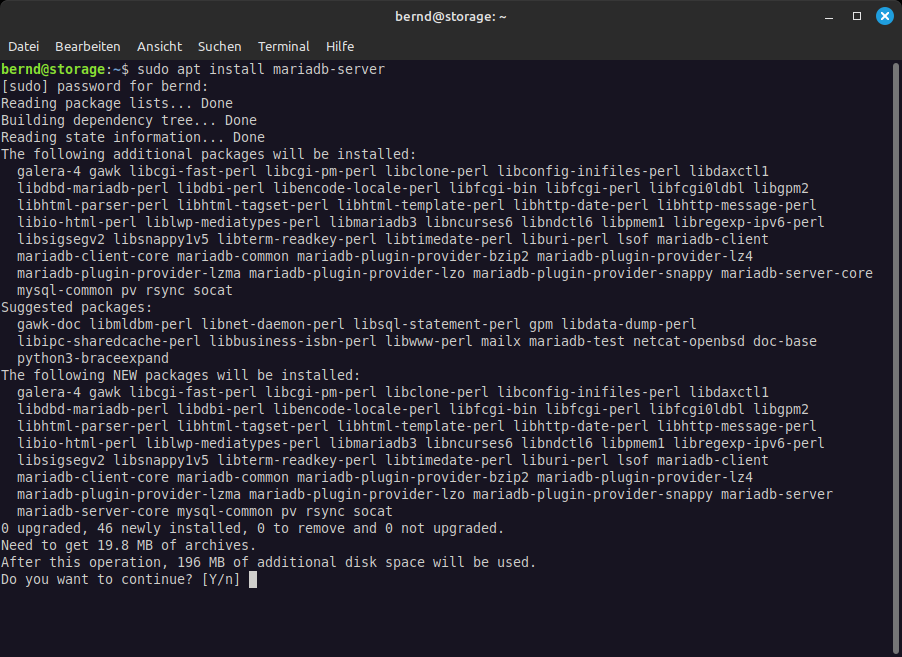Click the title bar text bernd@storage: ~
Image resolution: width=902 pixels, height=657 pixels.
[450, 17]
